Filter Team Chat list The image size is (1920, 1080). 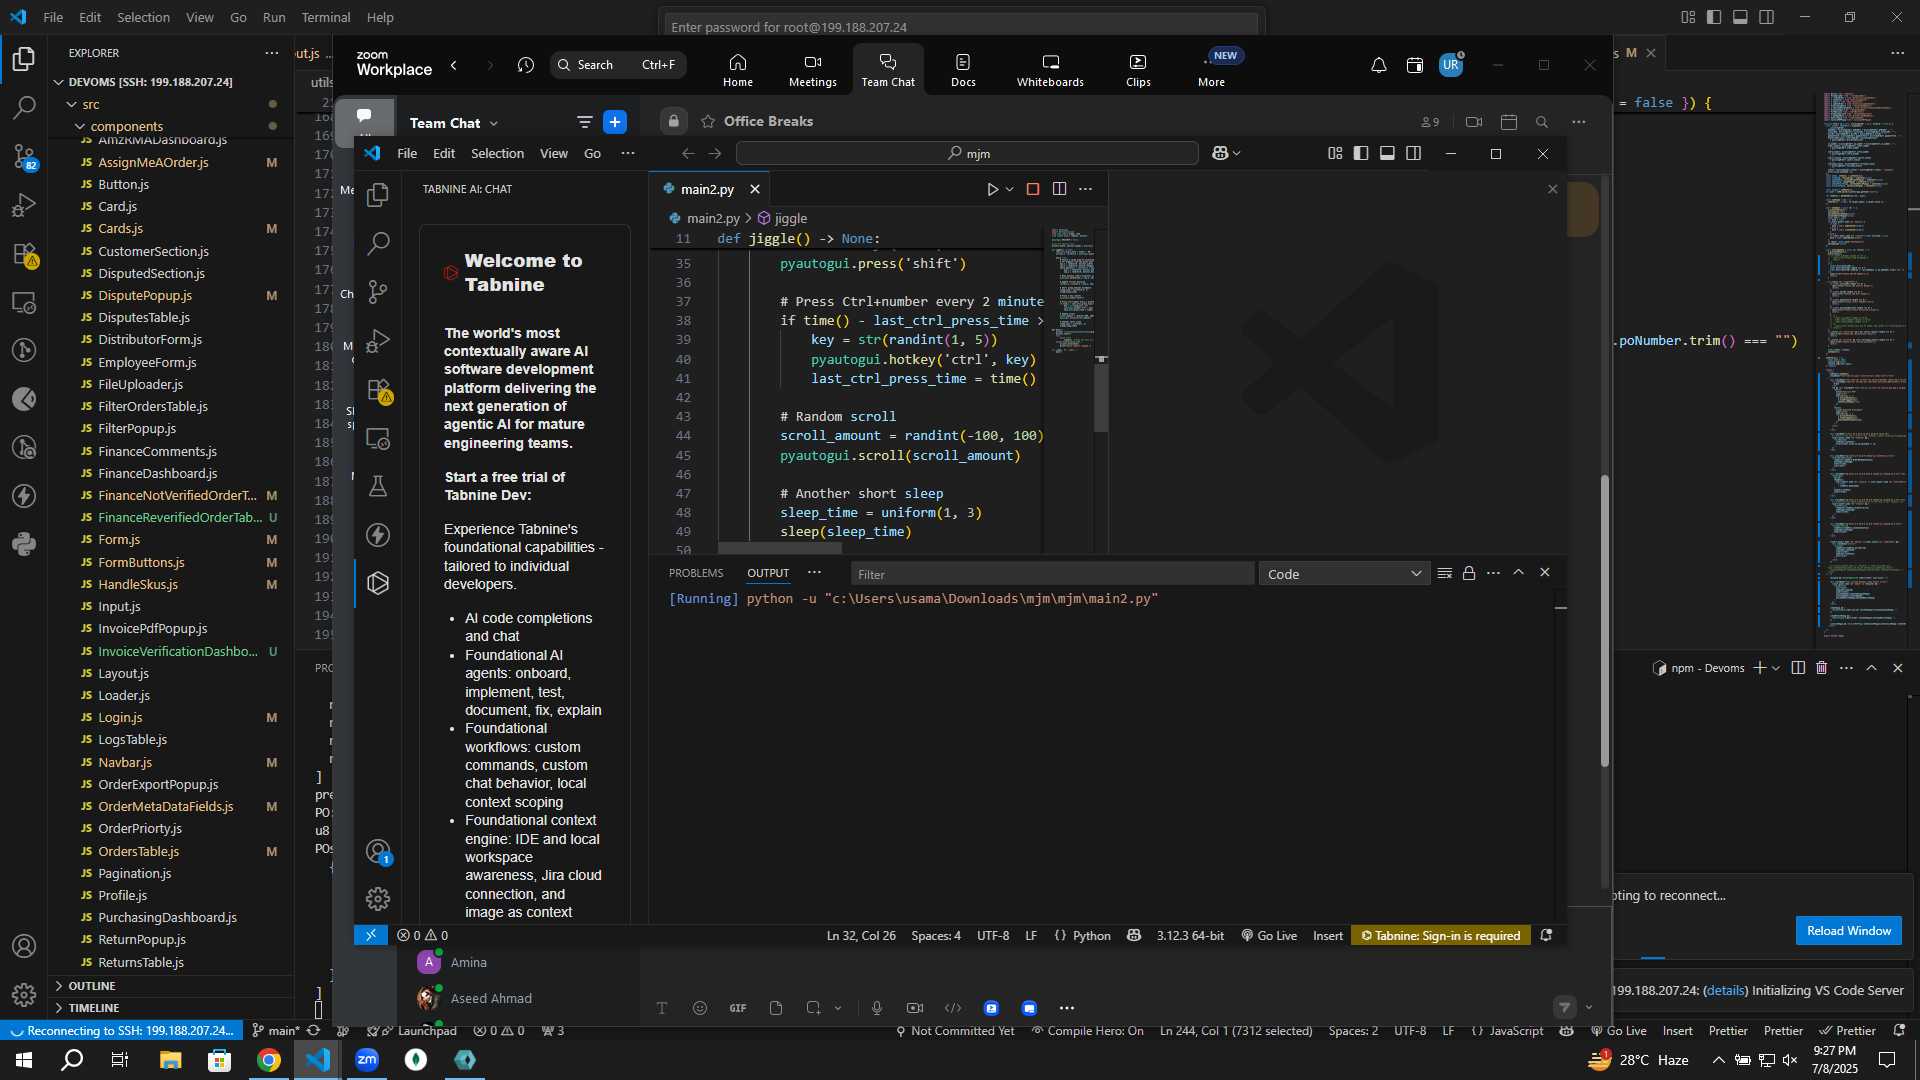[585, 122]
